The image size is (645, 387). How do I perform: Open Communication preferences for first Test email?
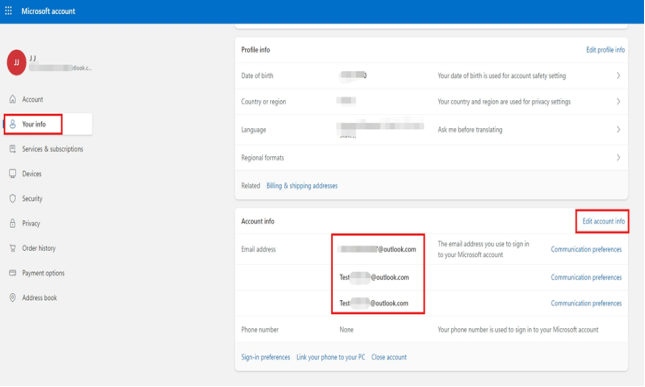[586, 277]
